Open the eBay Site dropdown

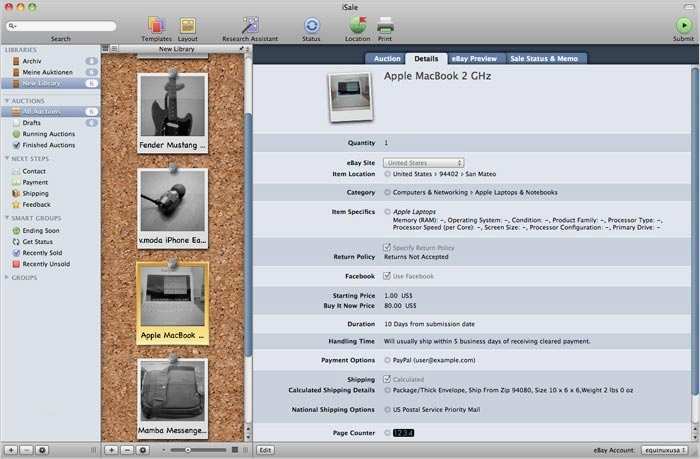423,163
